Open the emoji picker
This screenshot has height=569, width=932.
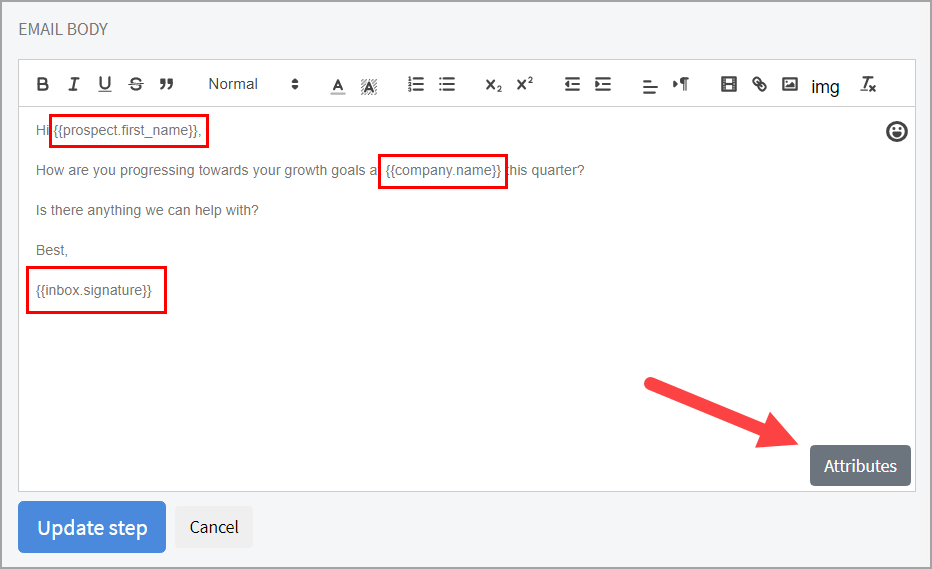tap(897, 131)
